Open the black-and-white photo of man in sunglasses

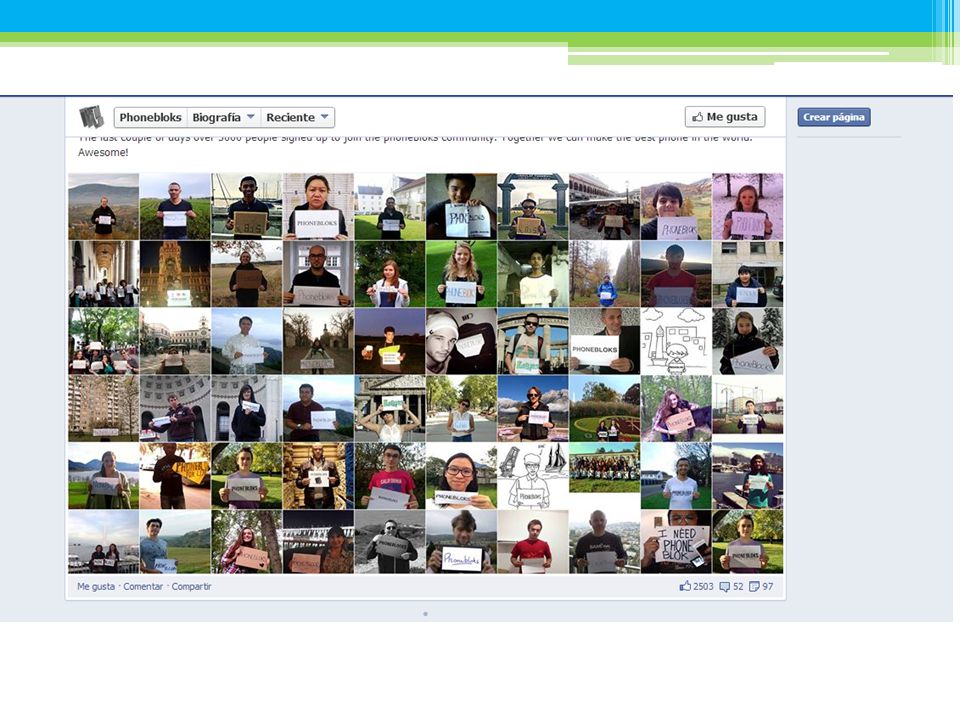pos(389,542)
